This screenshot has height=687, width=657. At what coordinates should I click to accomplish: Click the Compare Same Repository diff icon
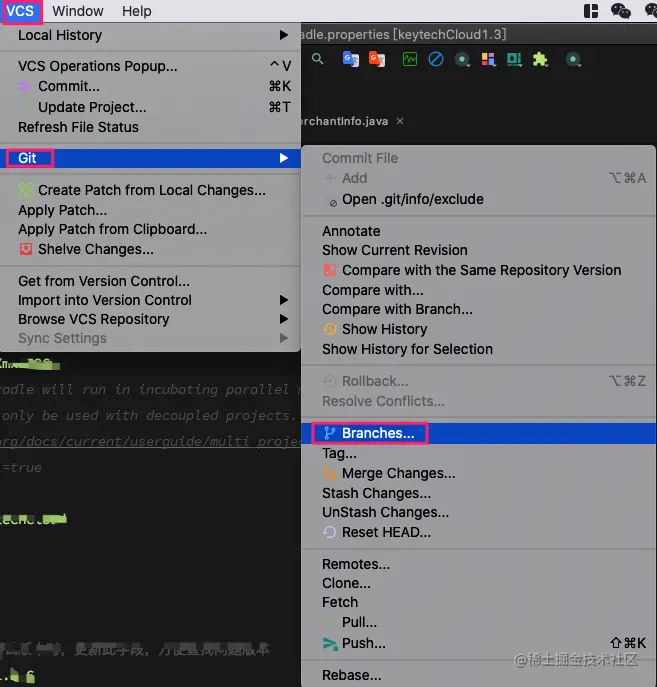tap(330, 270)
